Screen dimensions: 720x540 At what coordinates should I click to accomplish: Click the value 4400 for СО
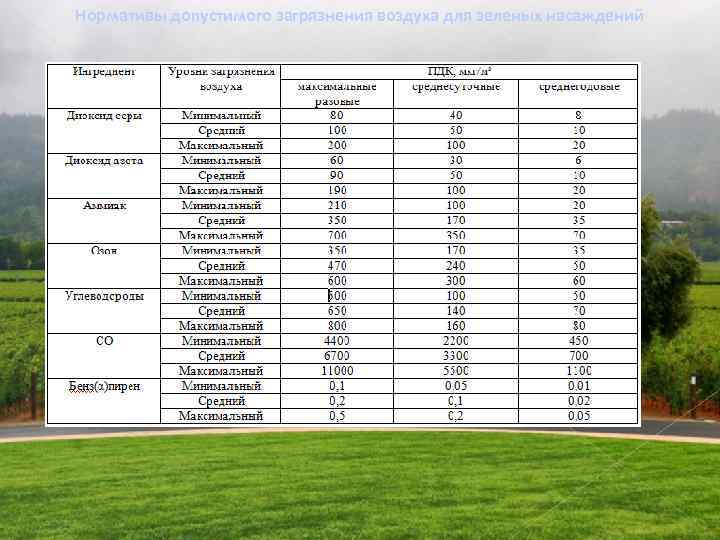[x=337, y=341]
